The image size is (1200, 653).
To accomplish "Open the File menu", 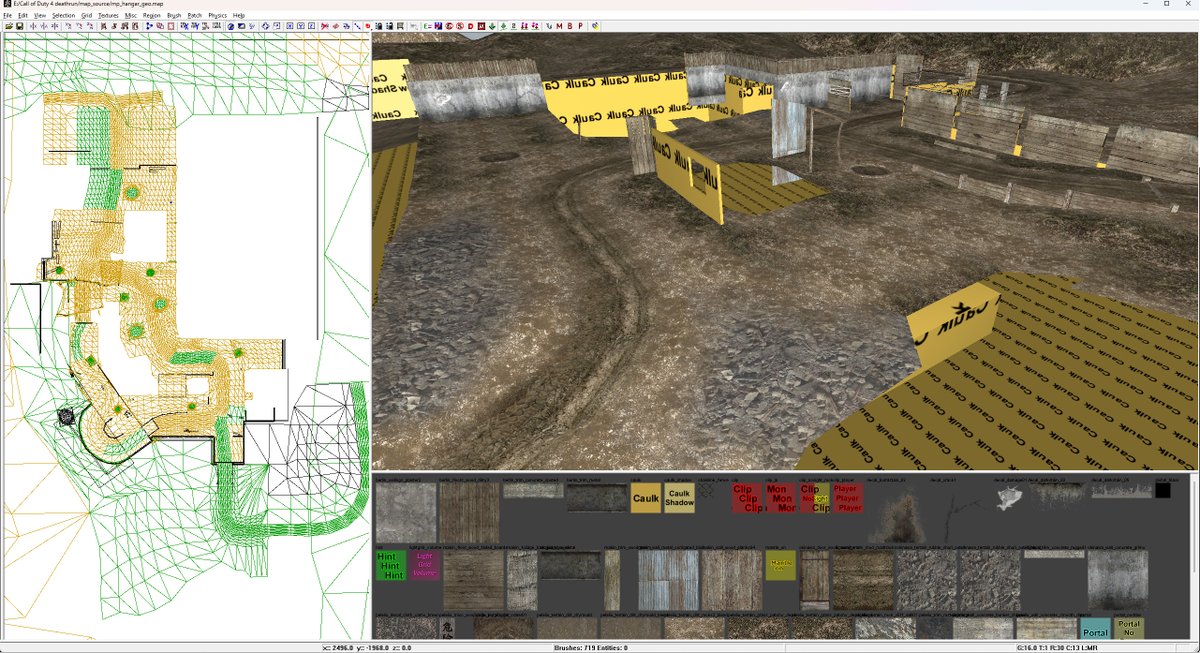I will pyautogui.click(x=7, y=16).
